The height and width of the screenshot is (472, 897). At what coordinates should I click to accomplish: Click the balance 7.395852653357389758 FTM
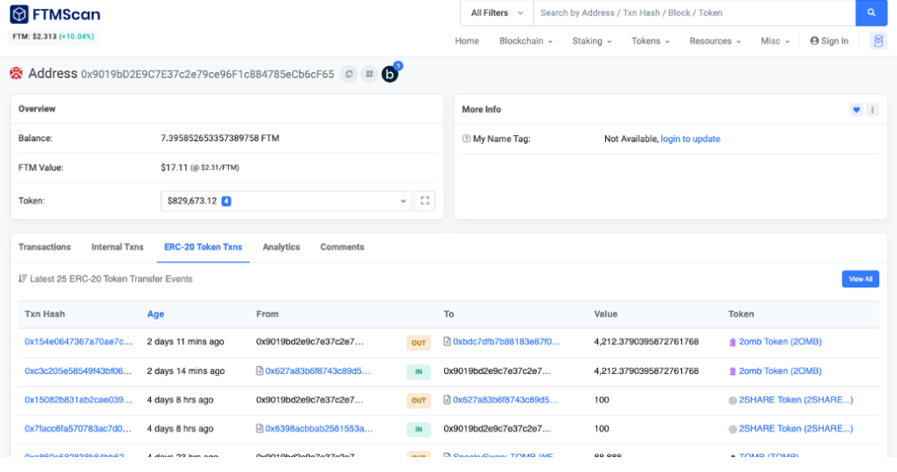point(220,138)
